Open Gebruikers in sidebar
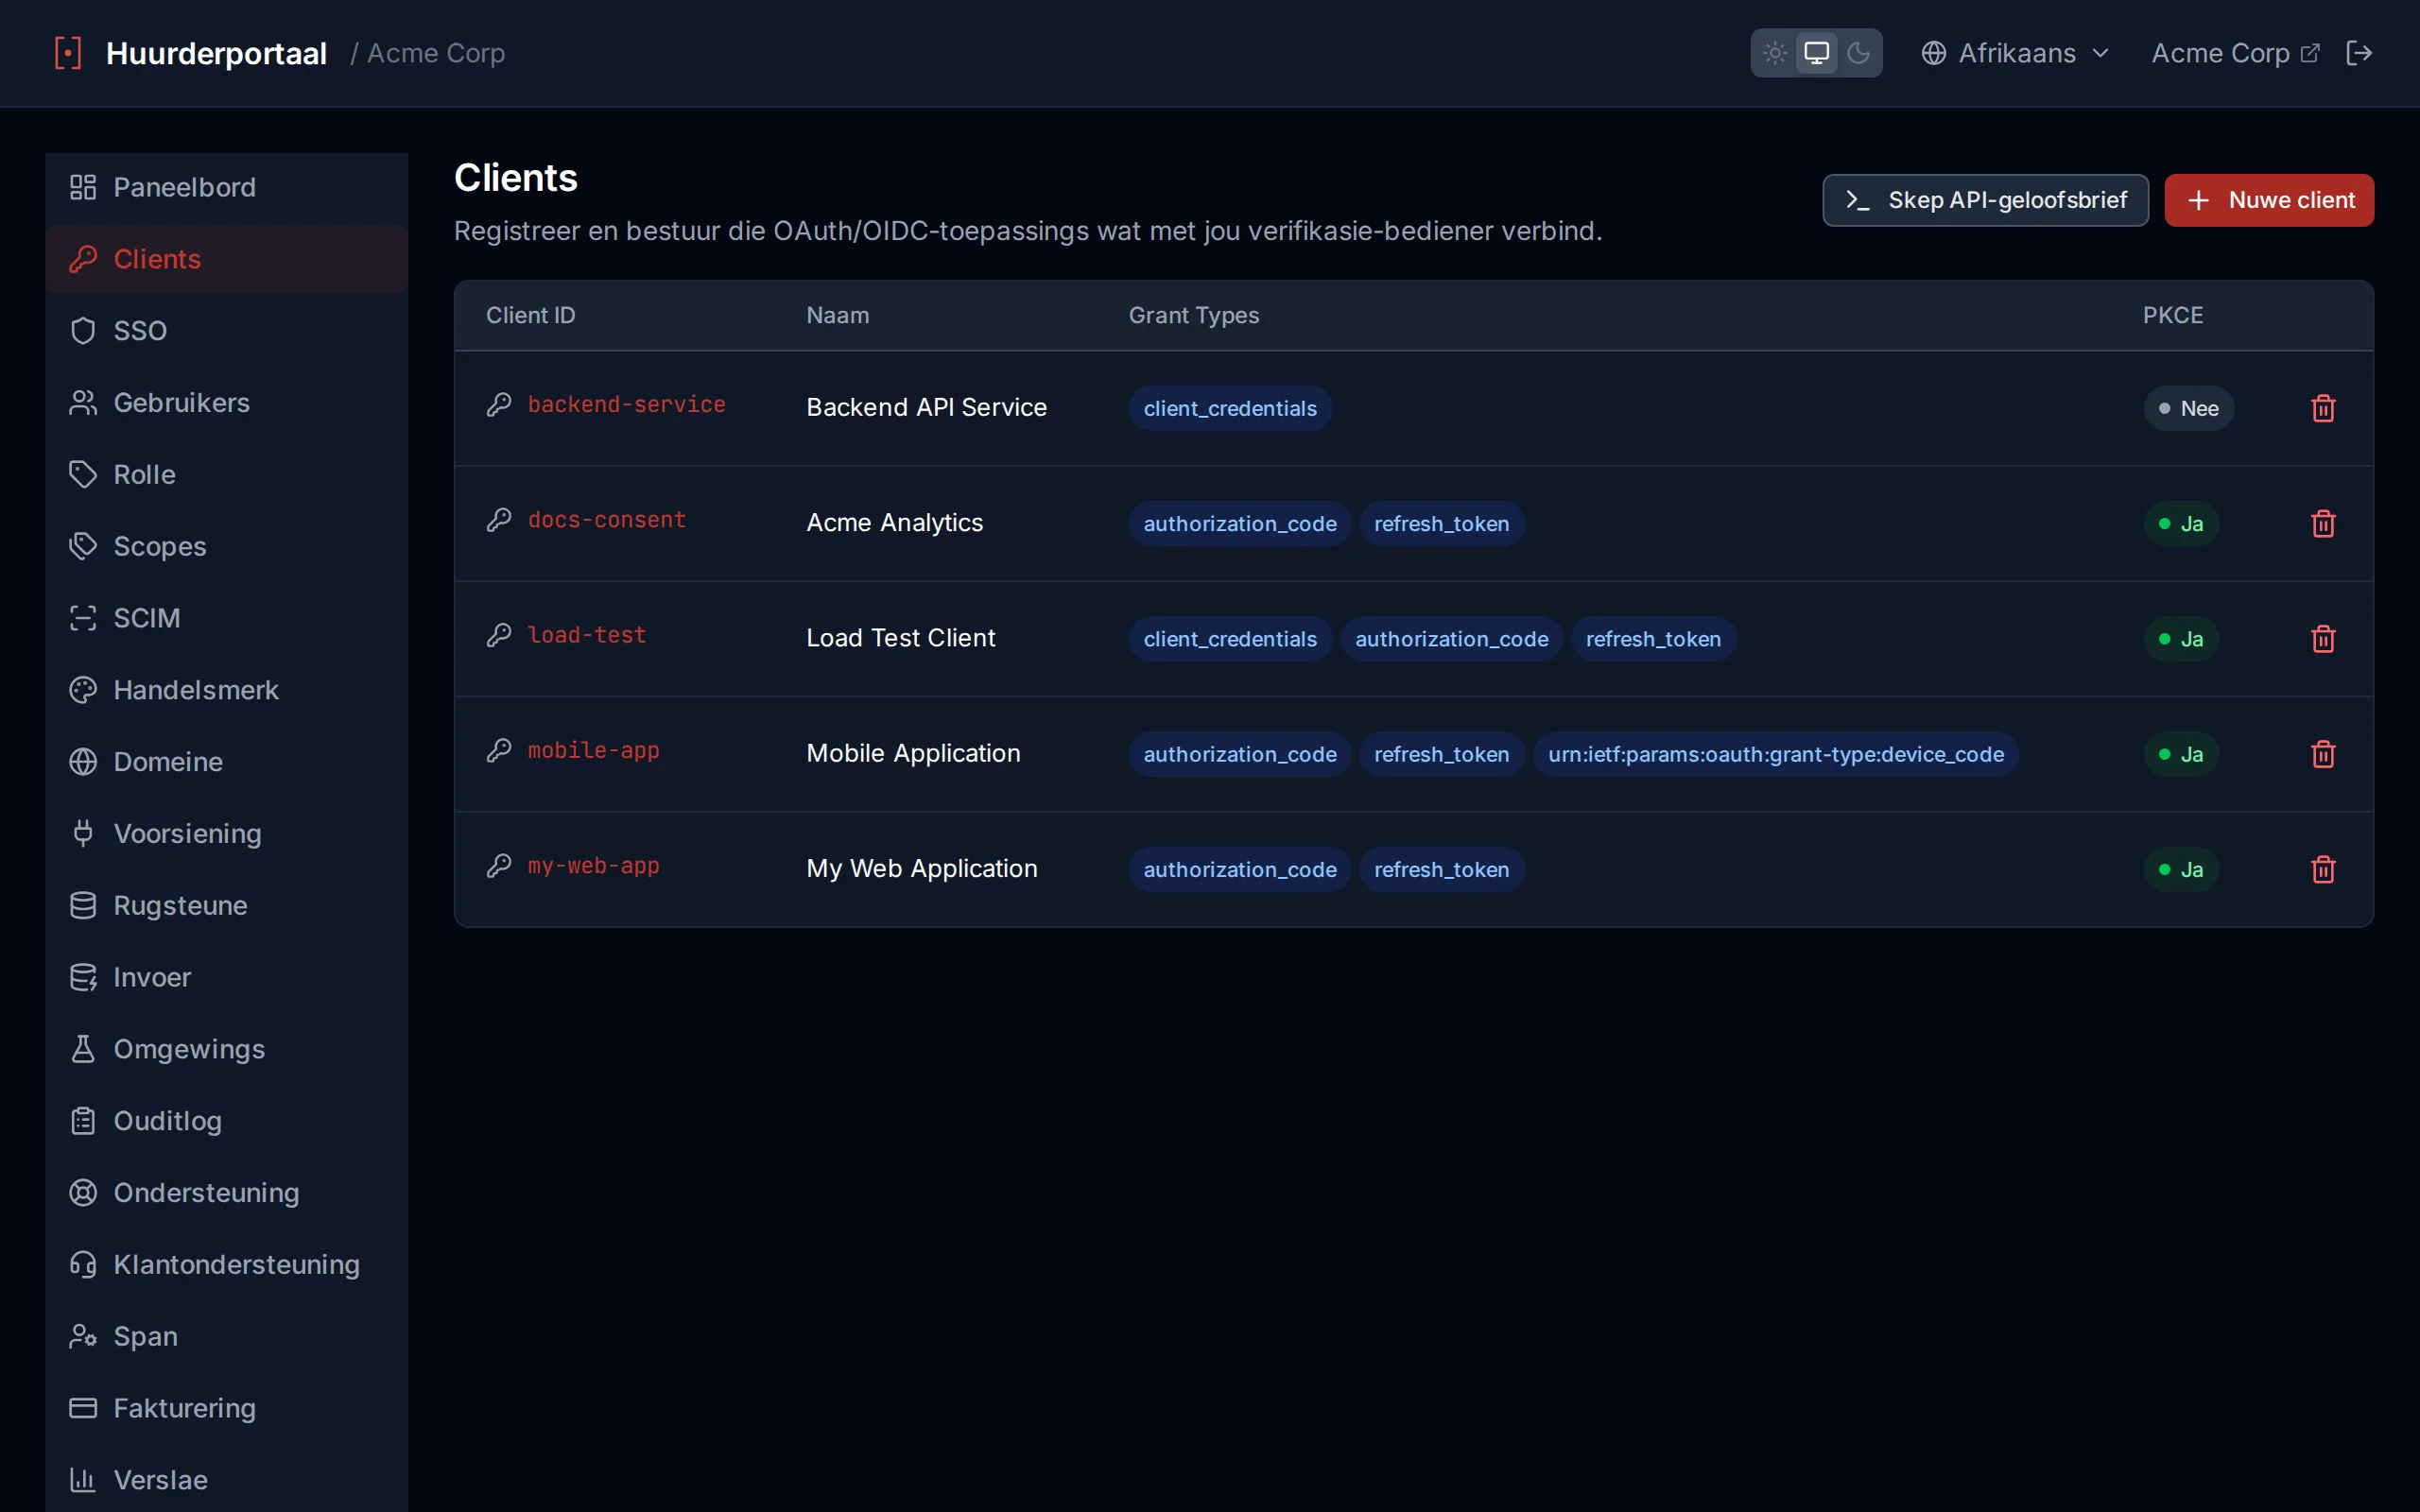2420x1512 pixels. click(226, 403)
